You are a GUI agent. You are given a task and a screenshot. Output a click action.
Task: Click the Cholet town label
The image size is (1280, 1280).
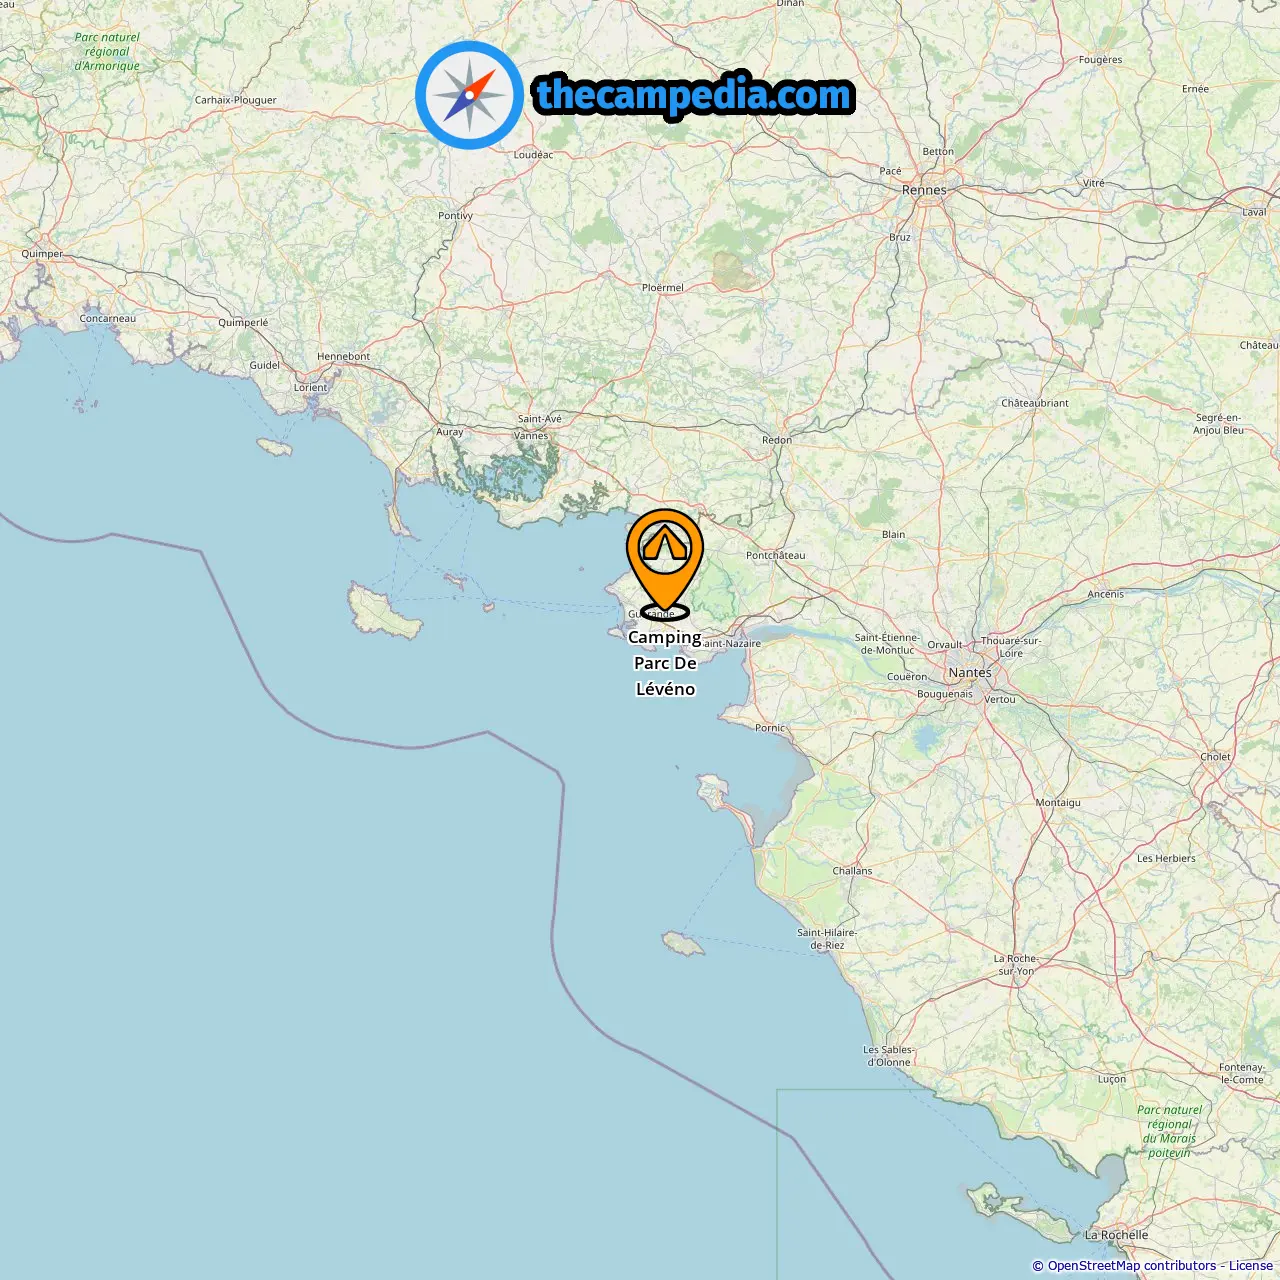pos(1216,757)
